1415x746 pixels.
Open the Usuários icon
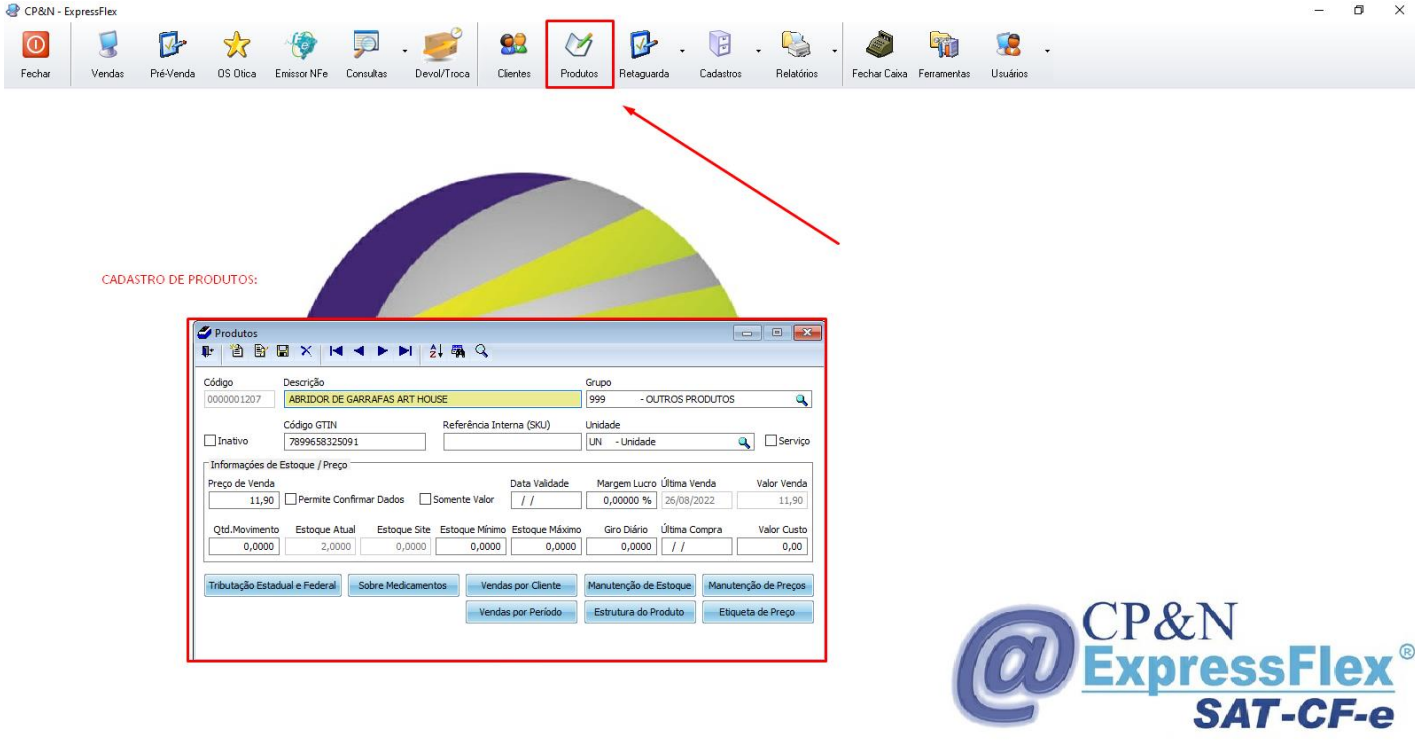[1009, 45]
